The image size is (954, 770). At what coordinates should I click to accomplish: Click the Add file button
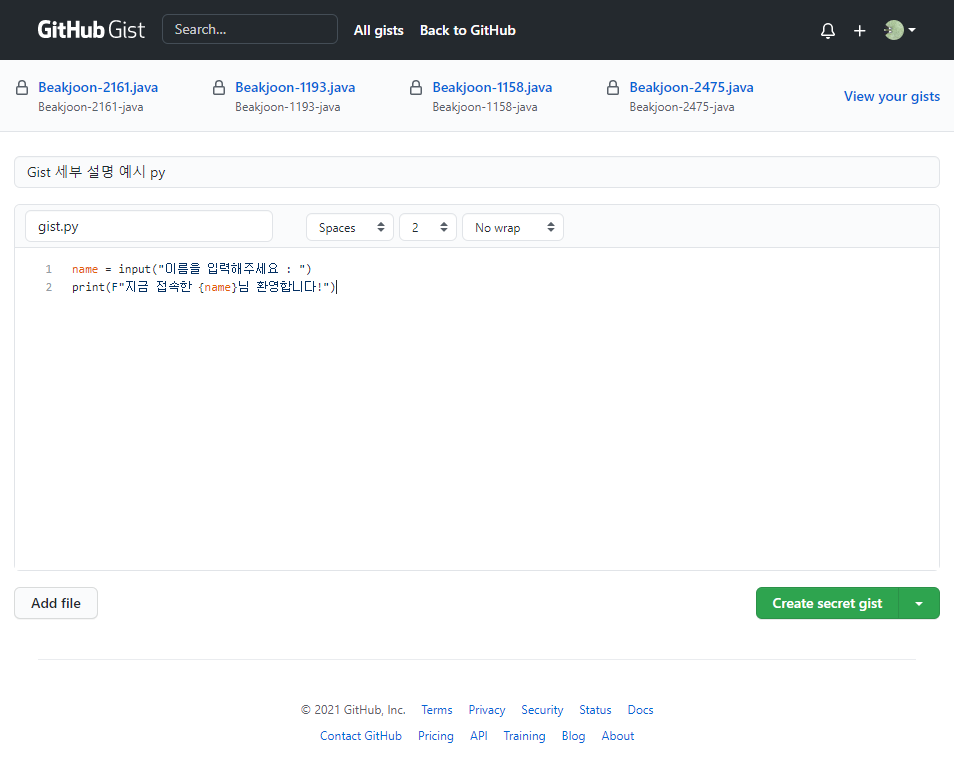tap(56, 603)
